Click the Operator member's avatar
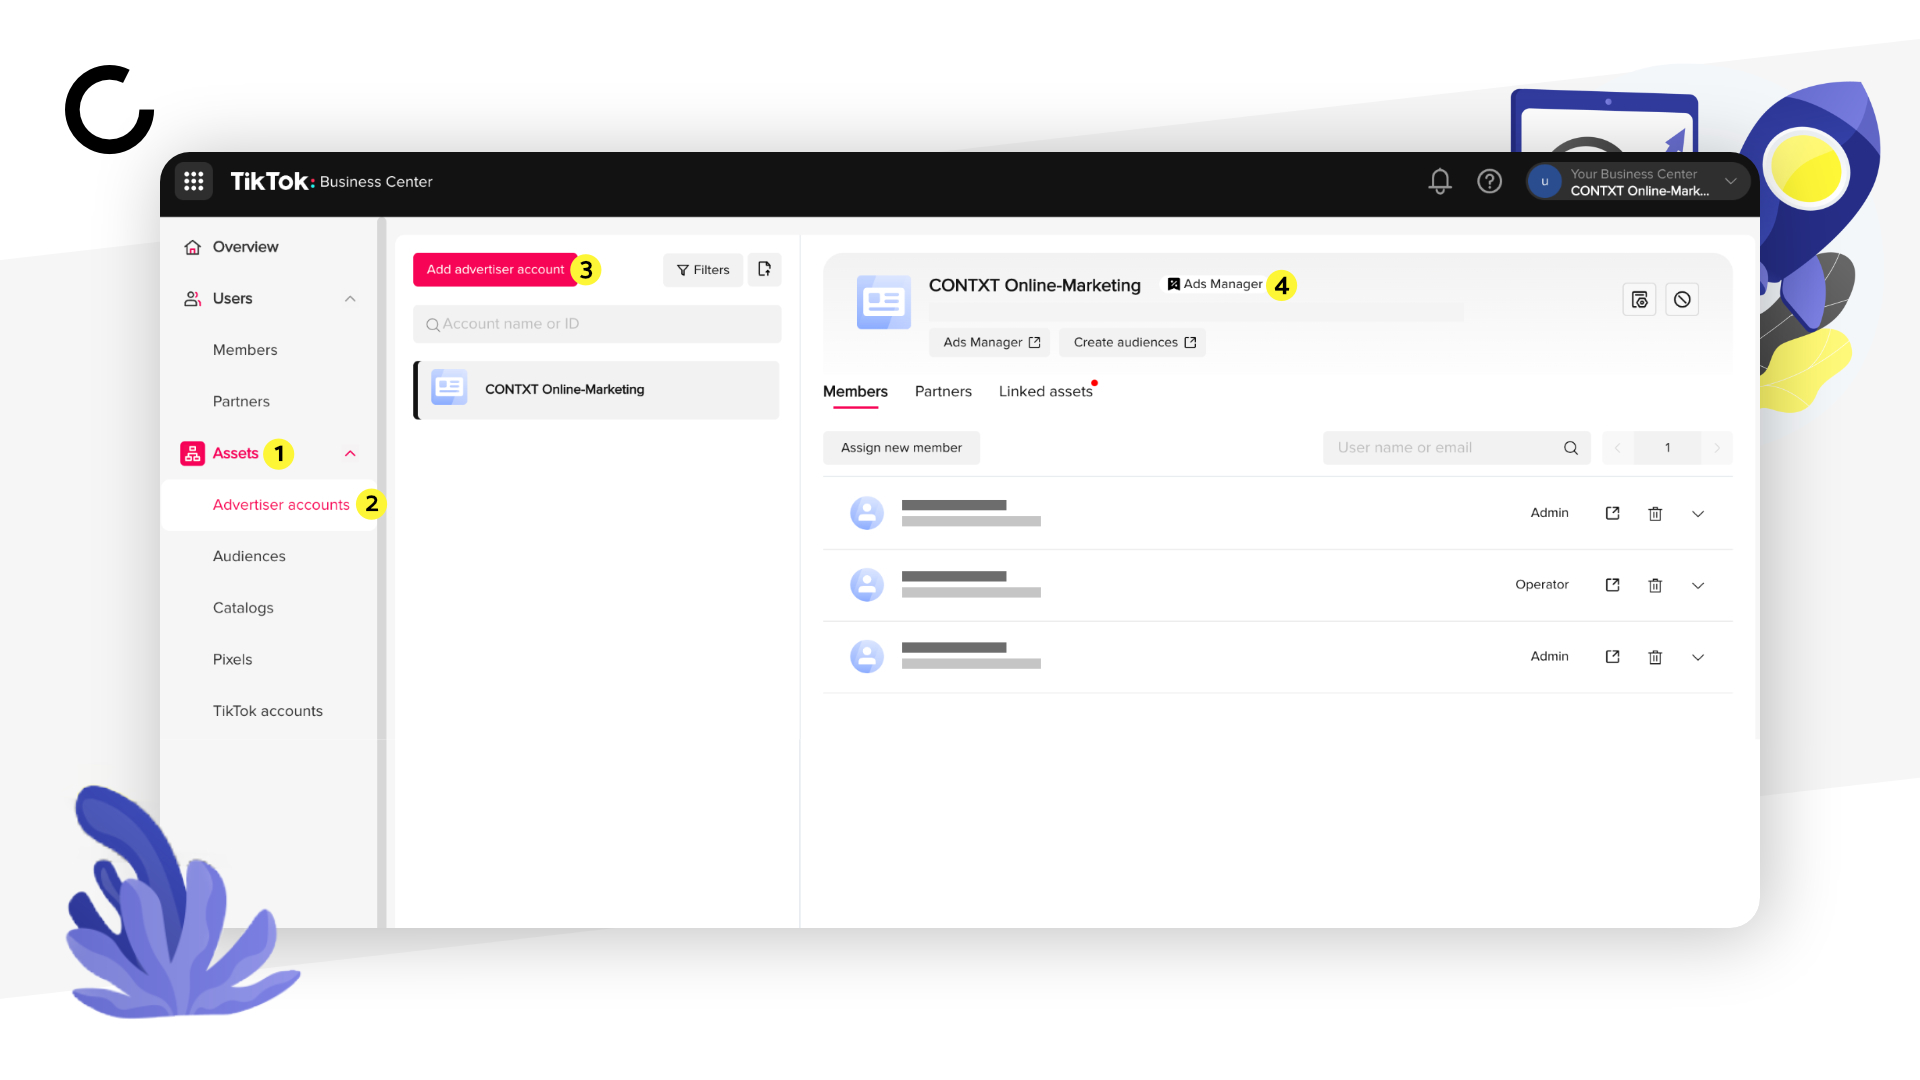This screenshot has width=1920, height=1080. coord(867,585)
